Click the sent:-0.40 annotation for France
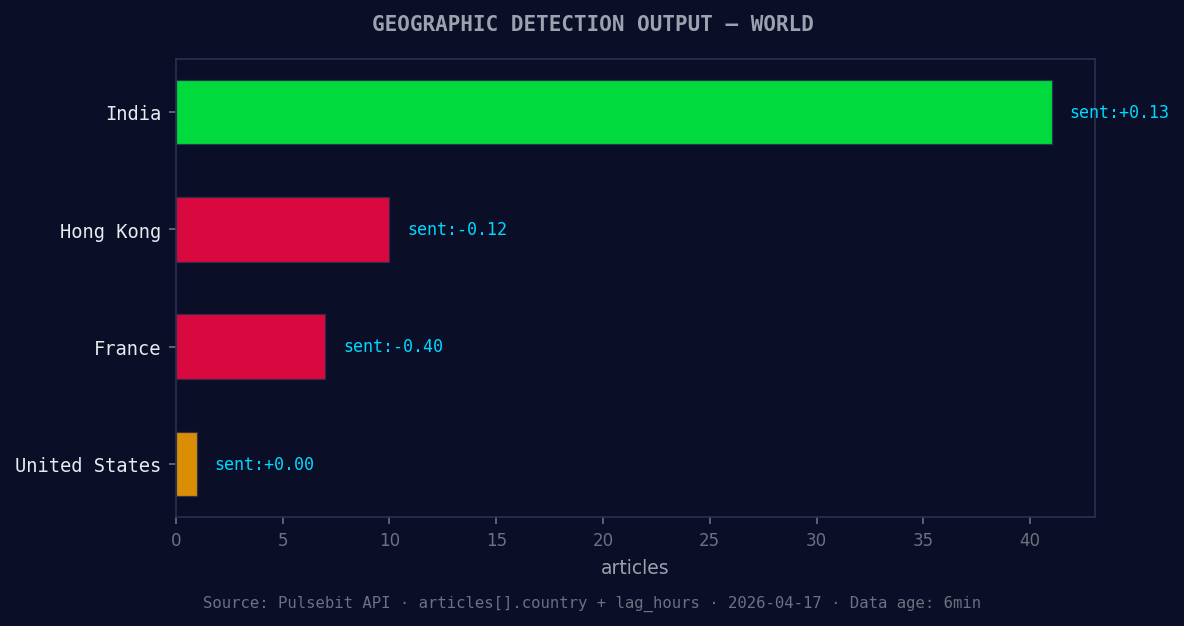The image size is (1184, 626). pyautogui.click(x=393, y=346)
